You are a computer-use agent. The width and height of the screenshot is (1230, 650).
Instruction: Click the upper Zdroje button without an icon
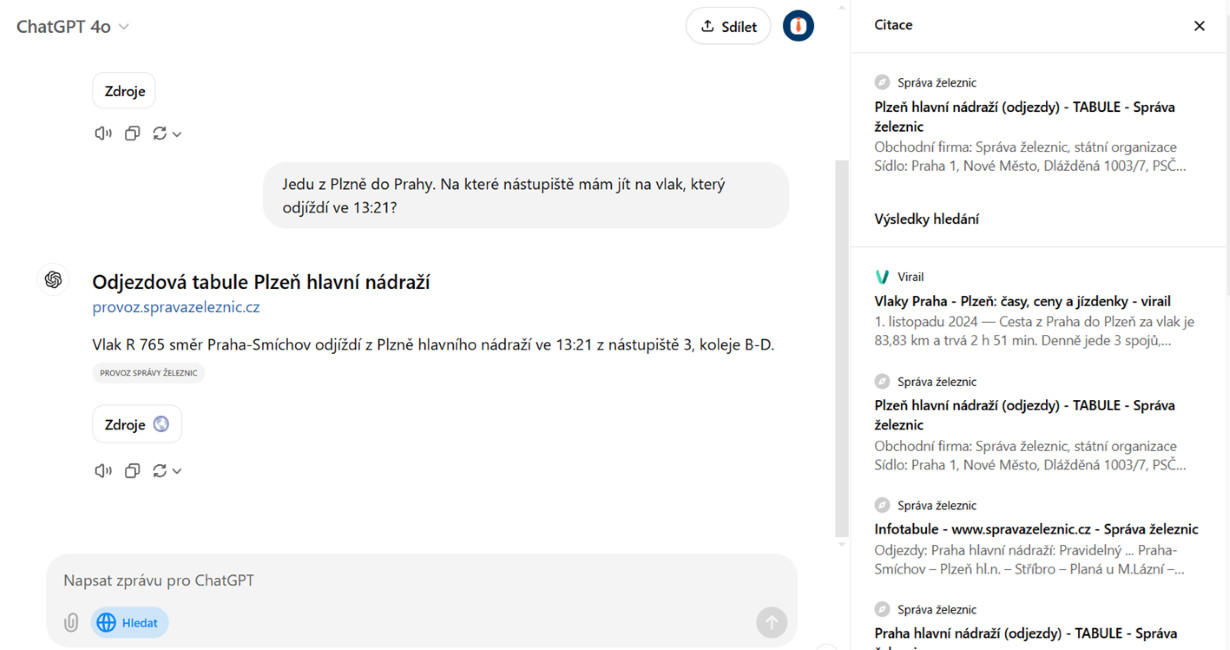(x=125, y=91)
